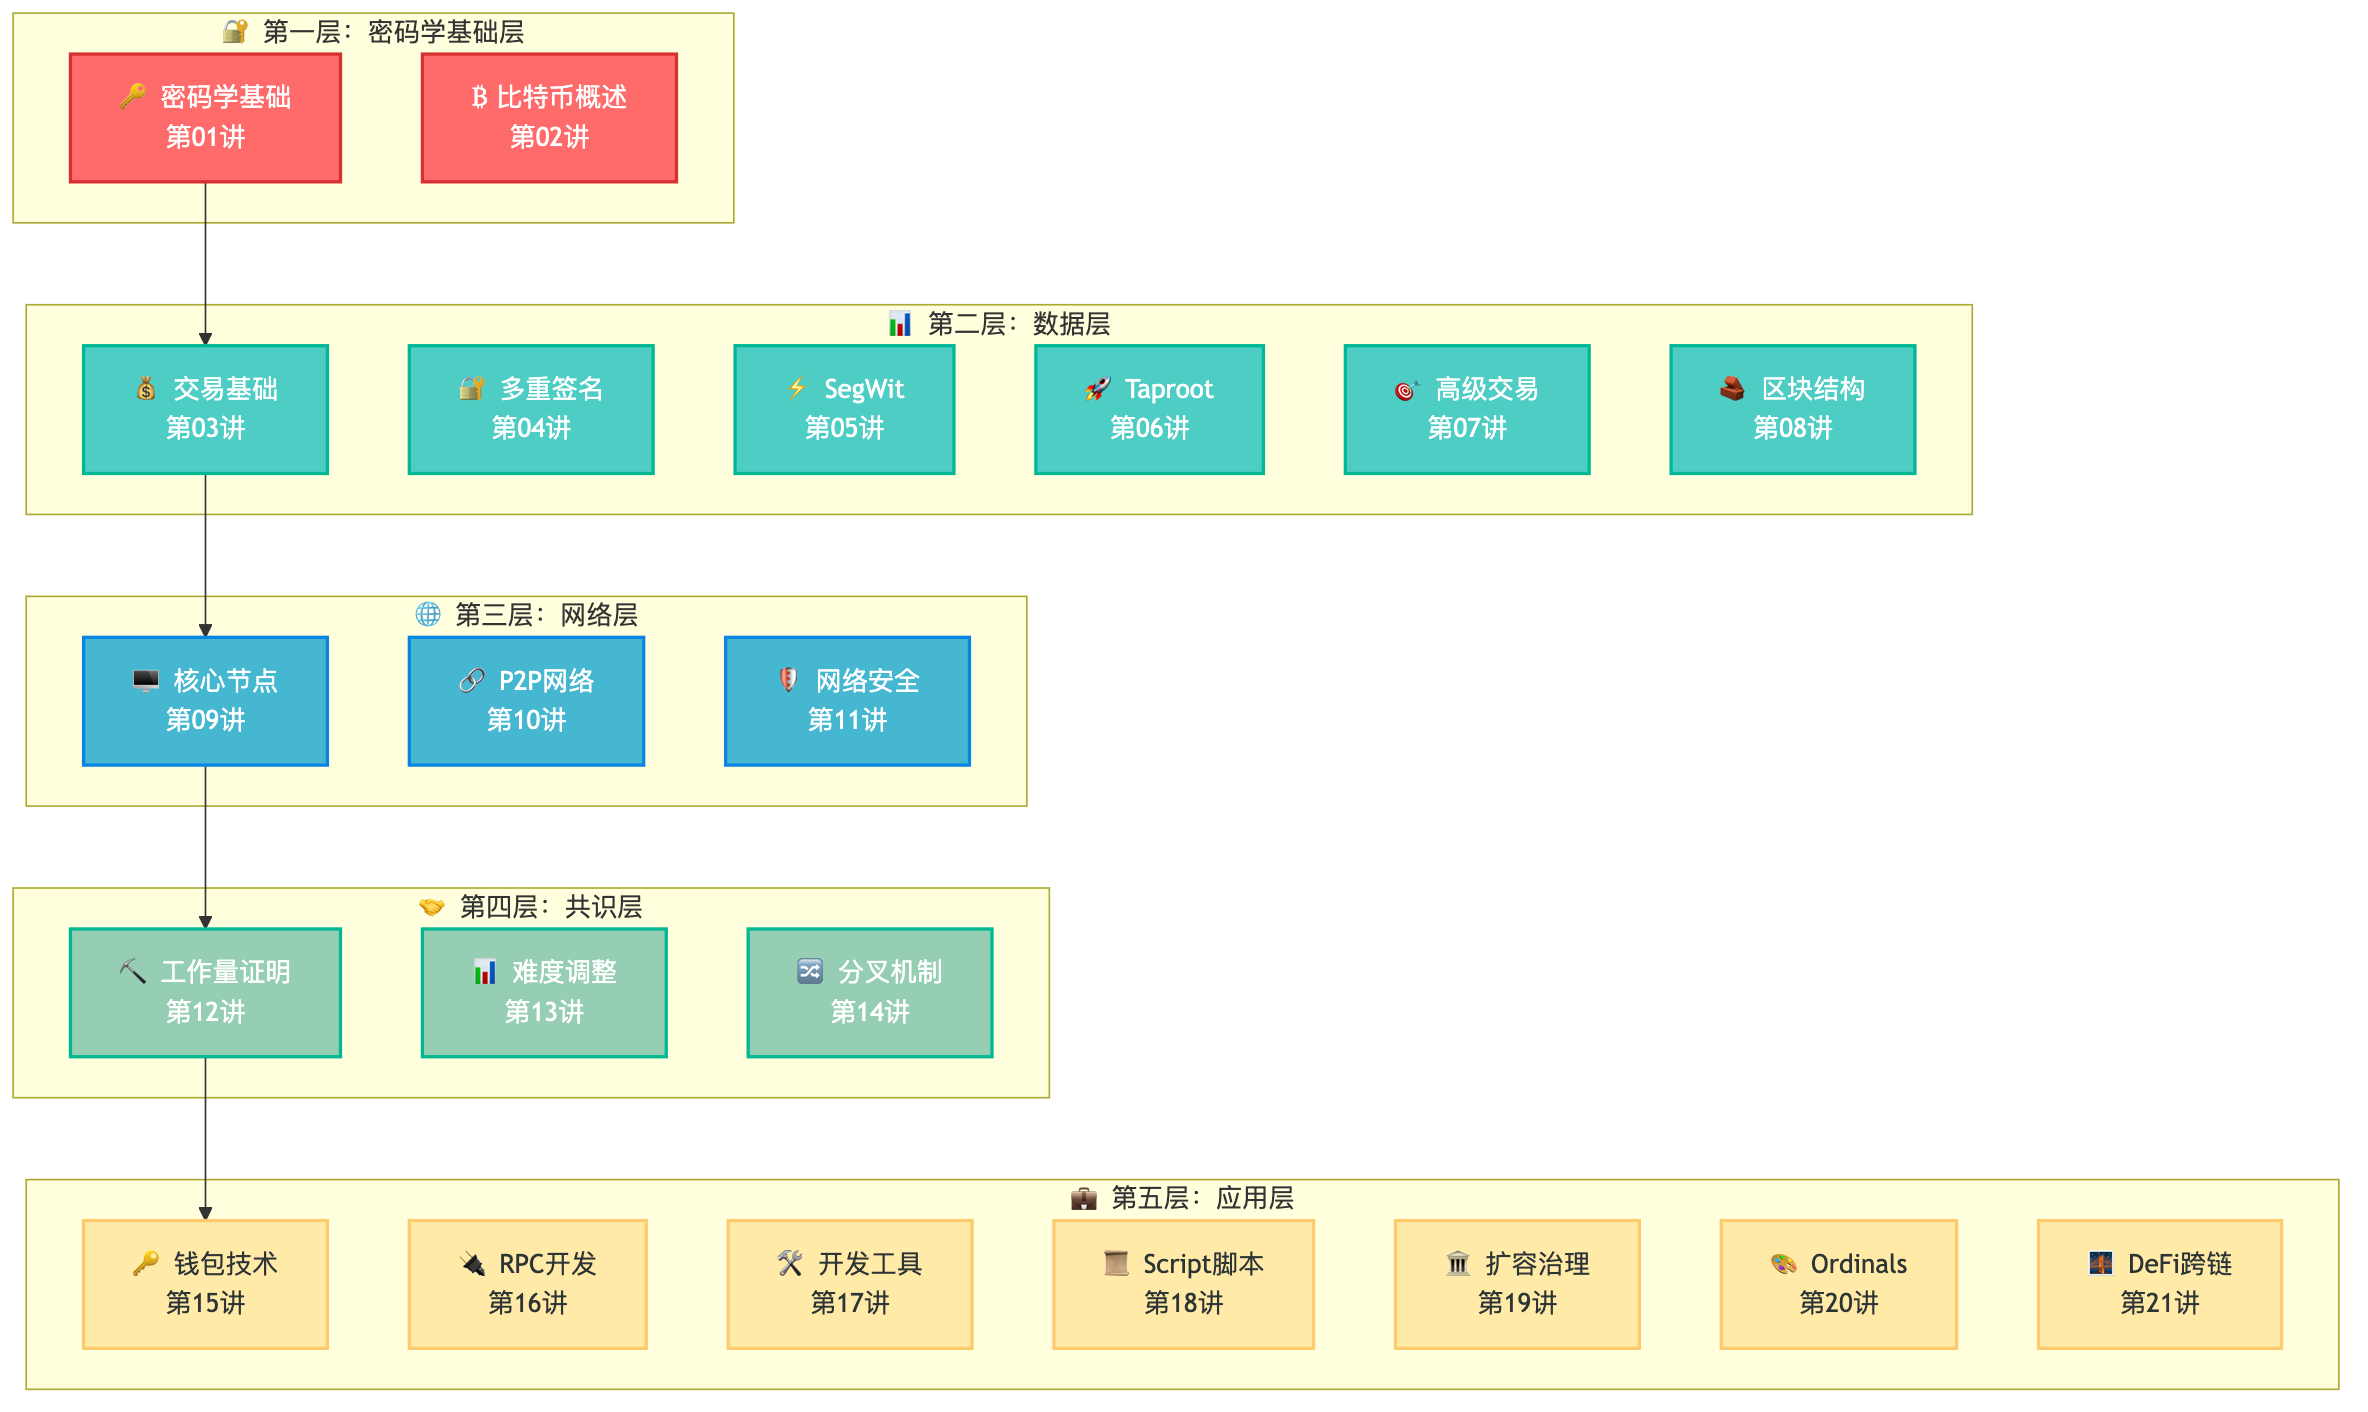Click the hammer-wrench icon in 开发工具

point(790,1263)
